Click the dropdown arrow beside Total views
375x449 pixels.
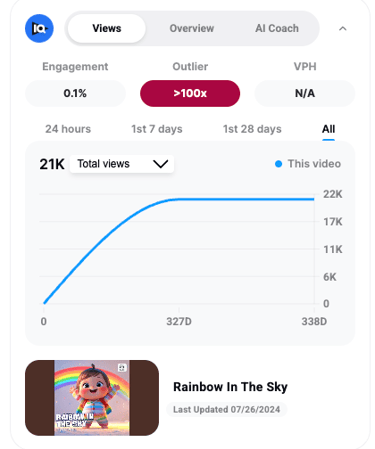pyautogui.click(x=160, y=164)
